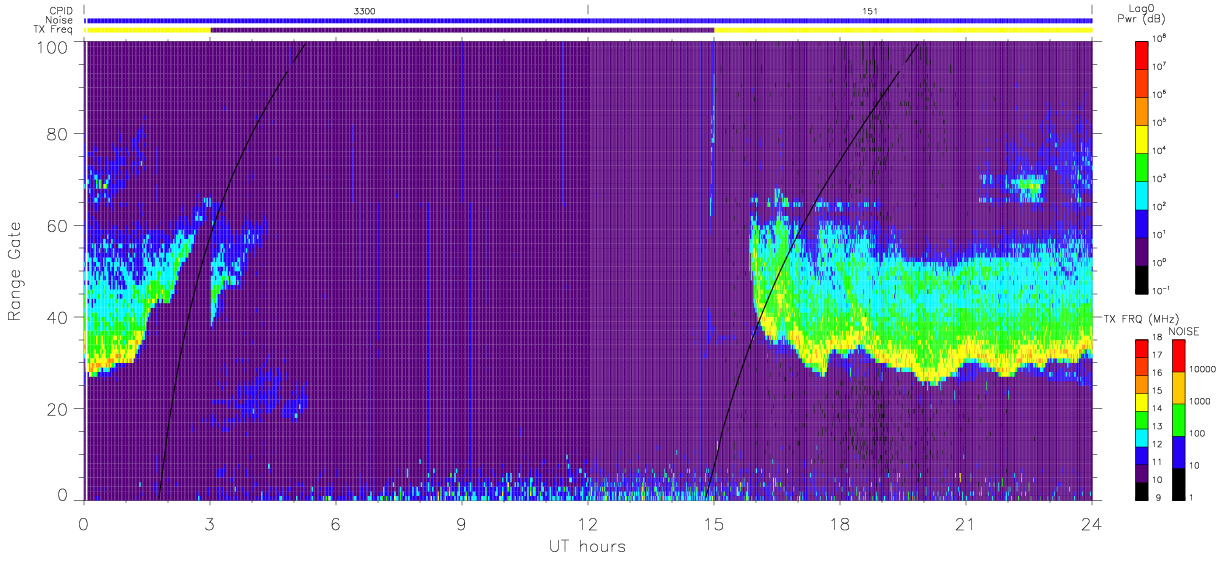
Task: Click the cyan segment of TX FRQ colorbar
Action: [x=1142, y=438]
